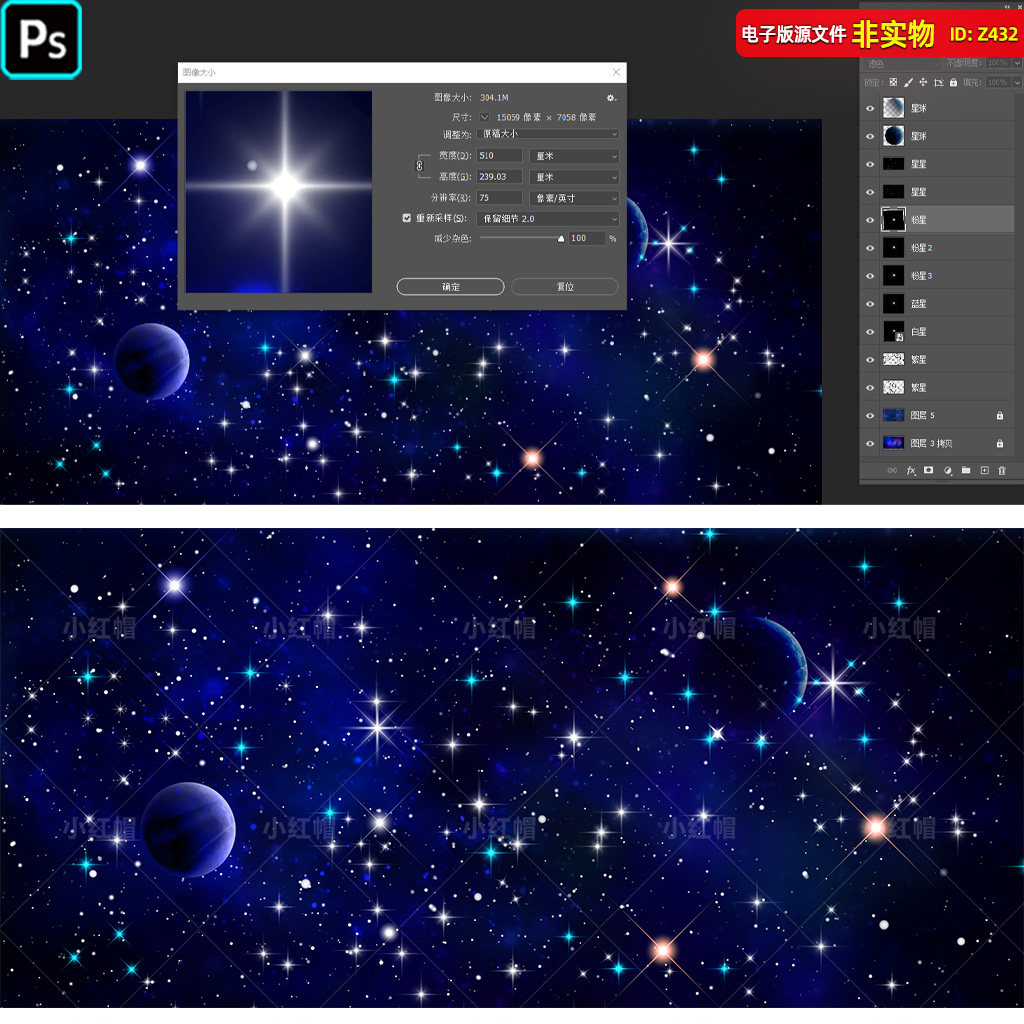Viewport: 1024px width, 1024px height.
Task: Confirm with the 确定 button
Action: tap(451, 287)
